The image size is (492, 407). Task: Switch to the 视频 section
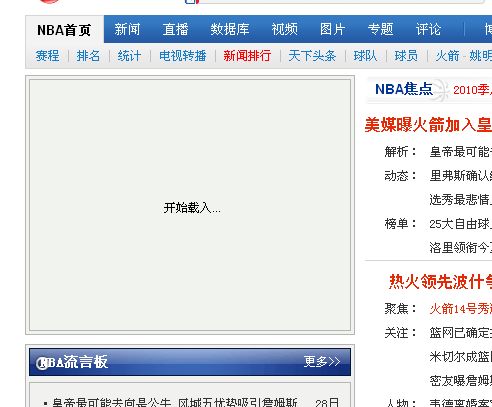point(285,29)
